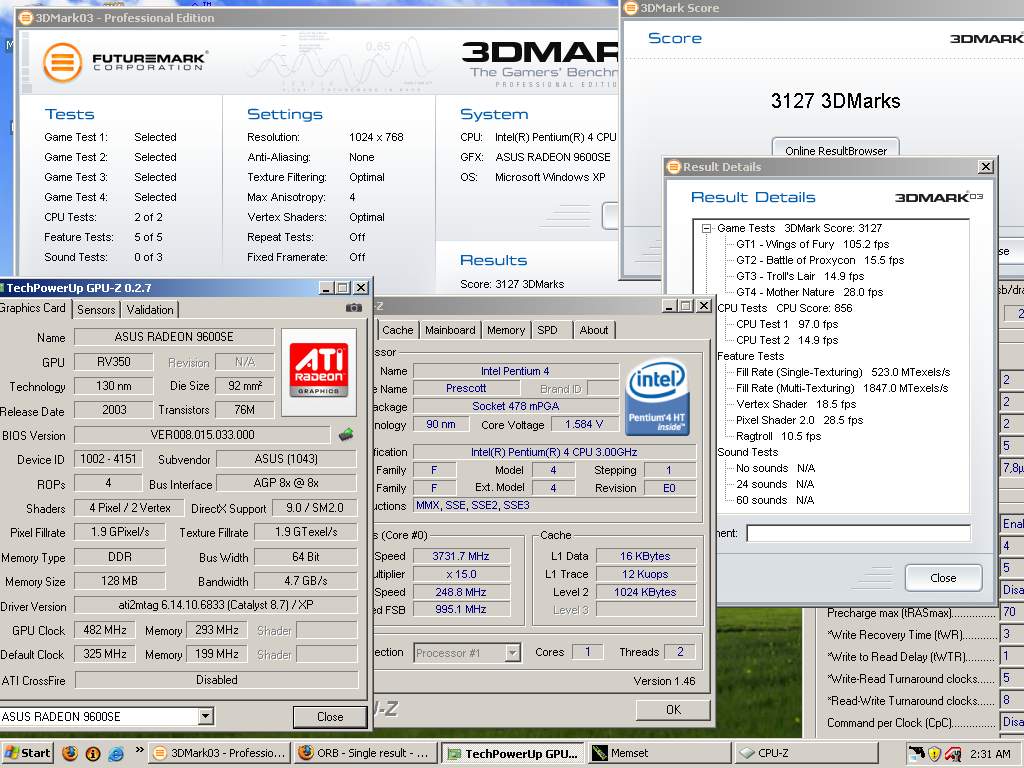The height and width of the screenshot is (768, 1024).
Task: Switch to CPU-Z taskbar button
Action: coord(805,753)
